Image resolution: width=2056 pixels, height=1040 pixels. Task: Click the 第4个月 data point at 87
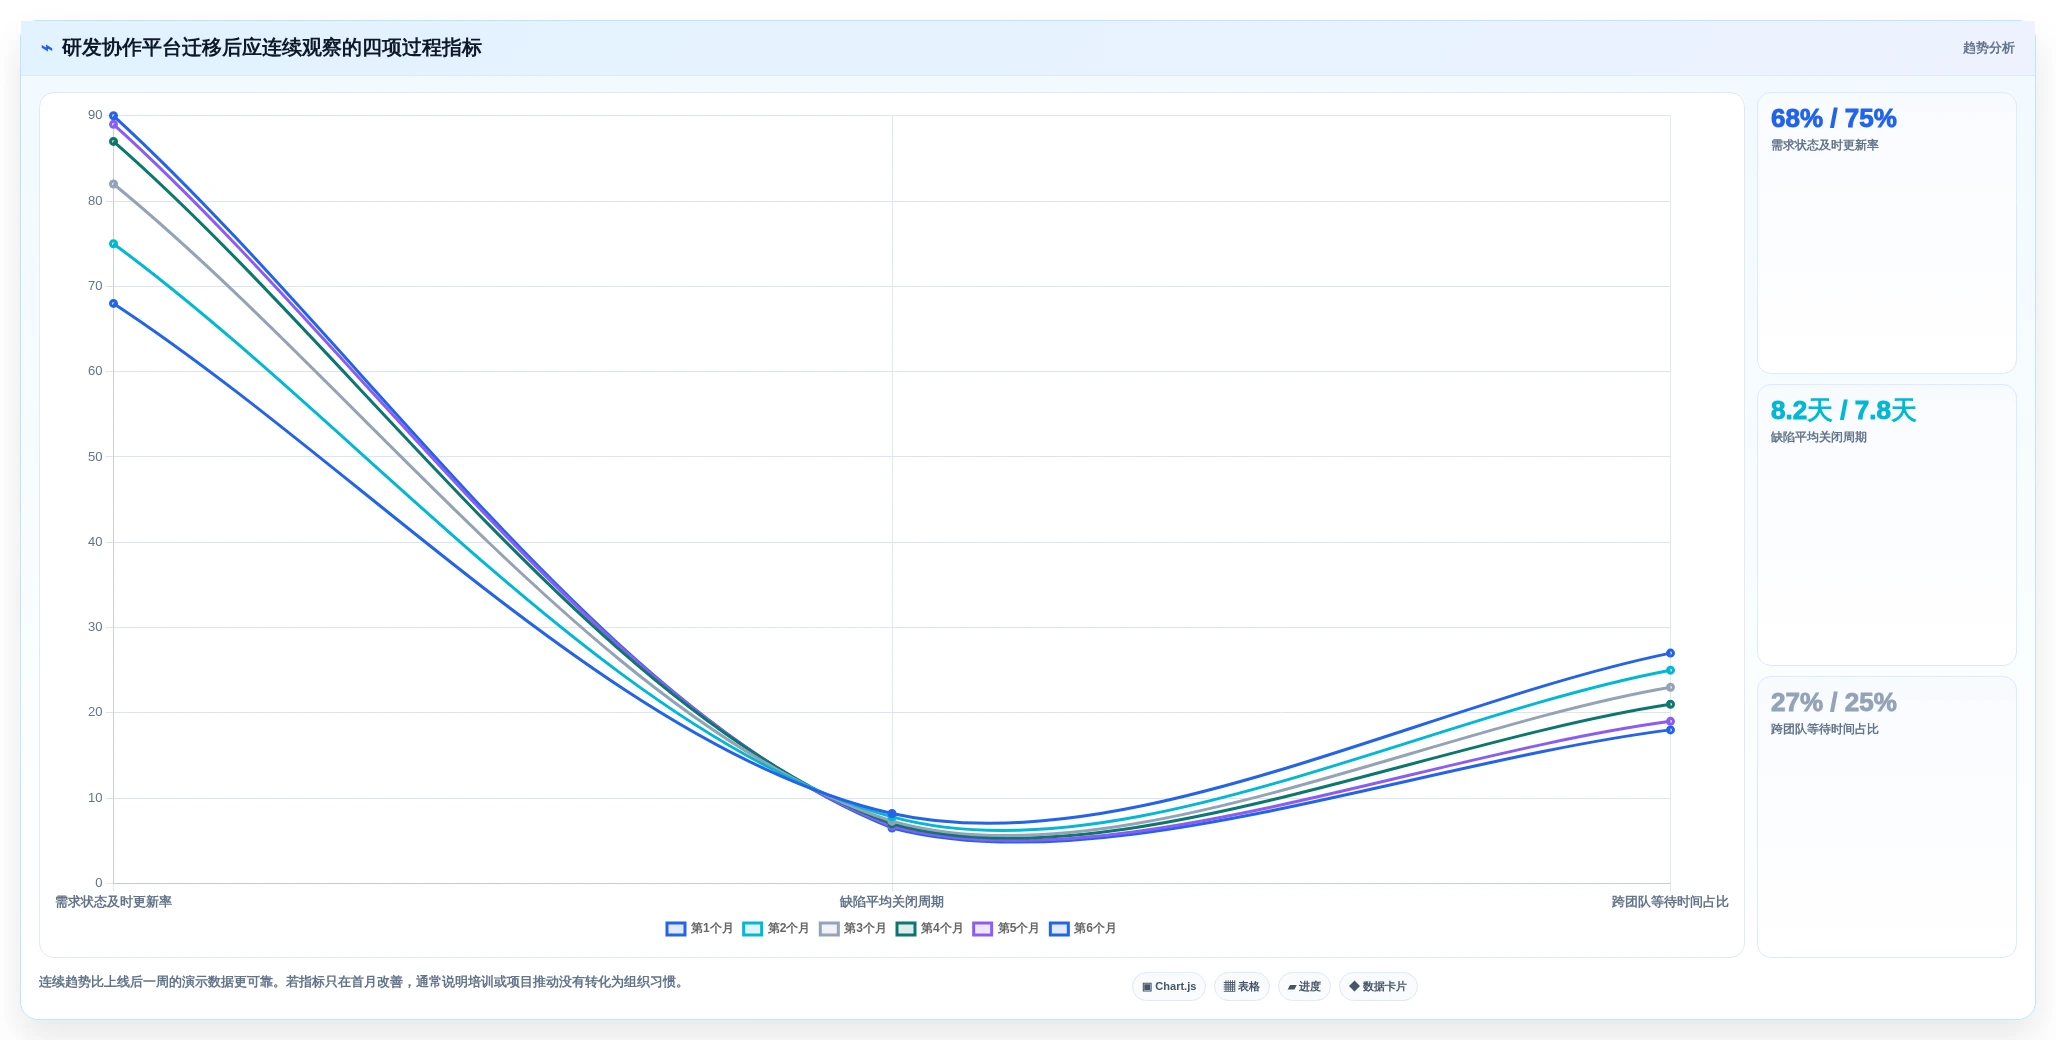pos(113,141)
